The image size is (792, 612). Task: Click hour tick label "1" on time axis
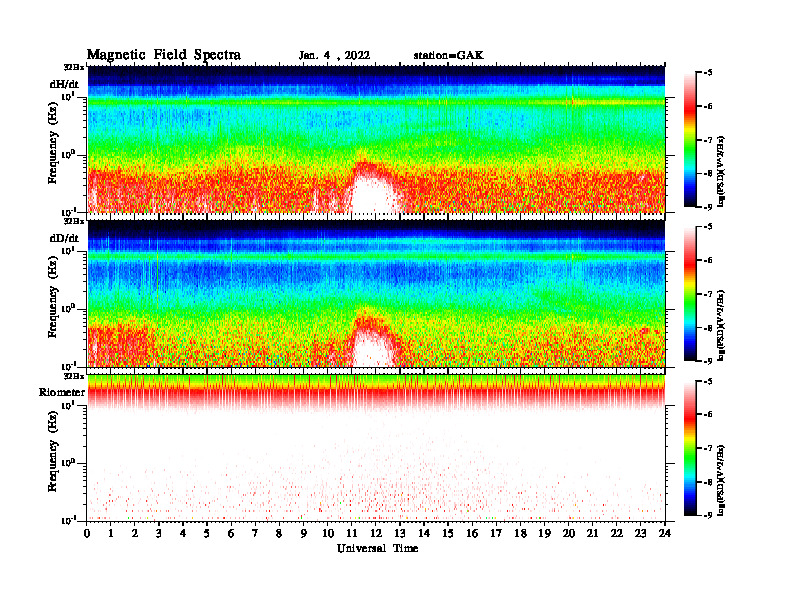111,534
